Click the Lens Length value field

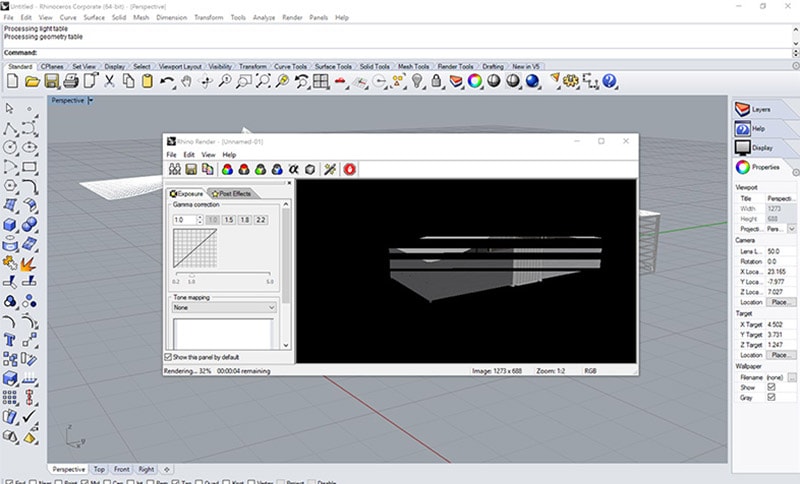(x=781, y=251)
